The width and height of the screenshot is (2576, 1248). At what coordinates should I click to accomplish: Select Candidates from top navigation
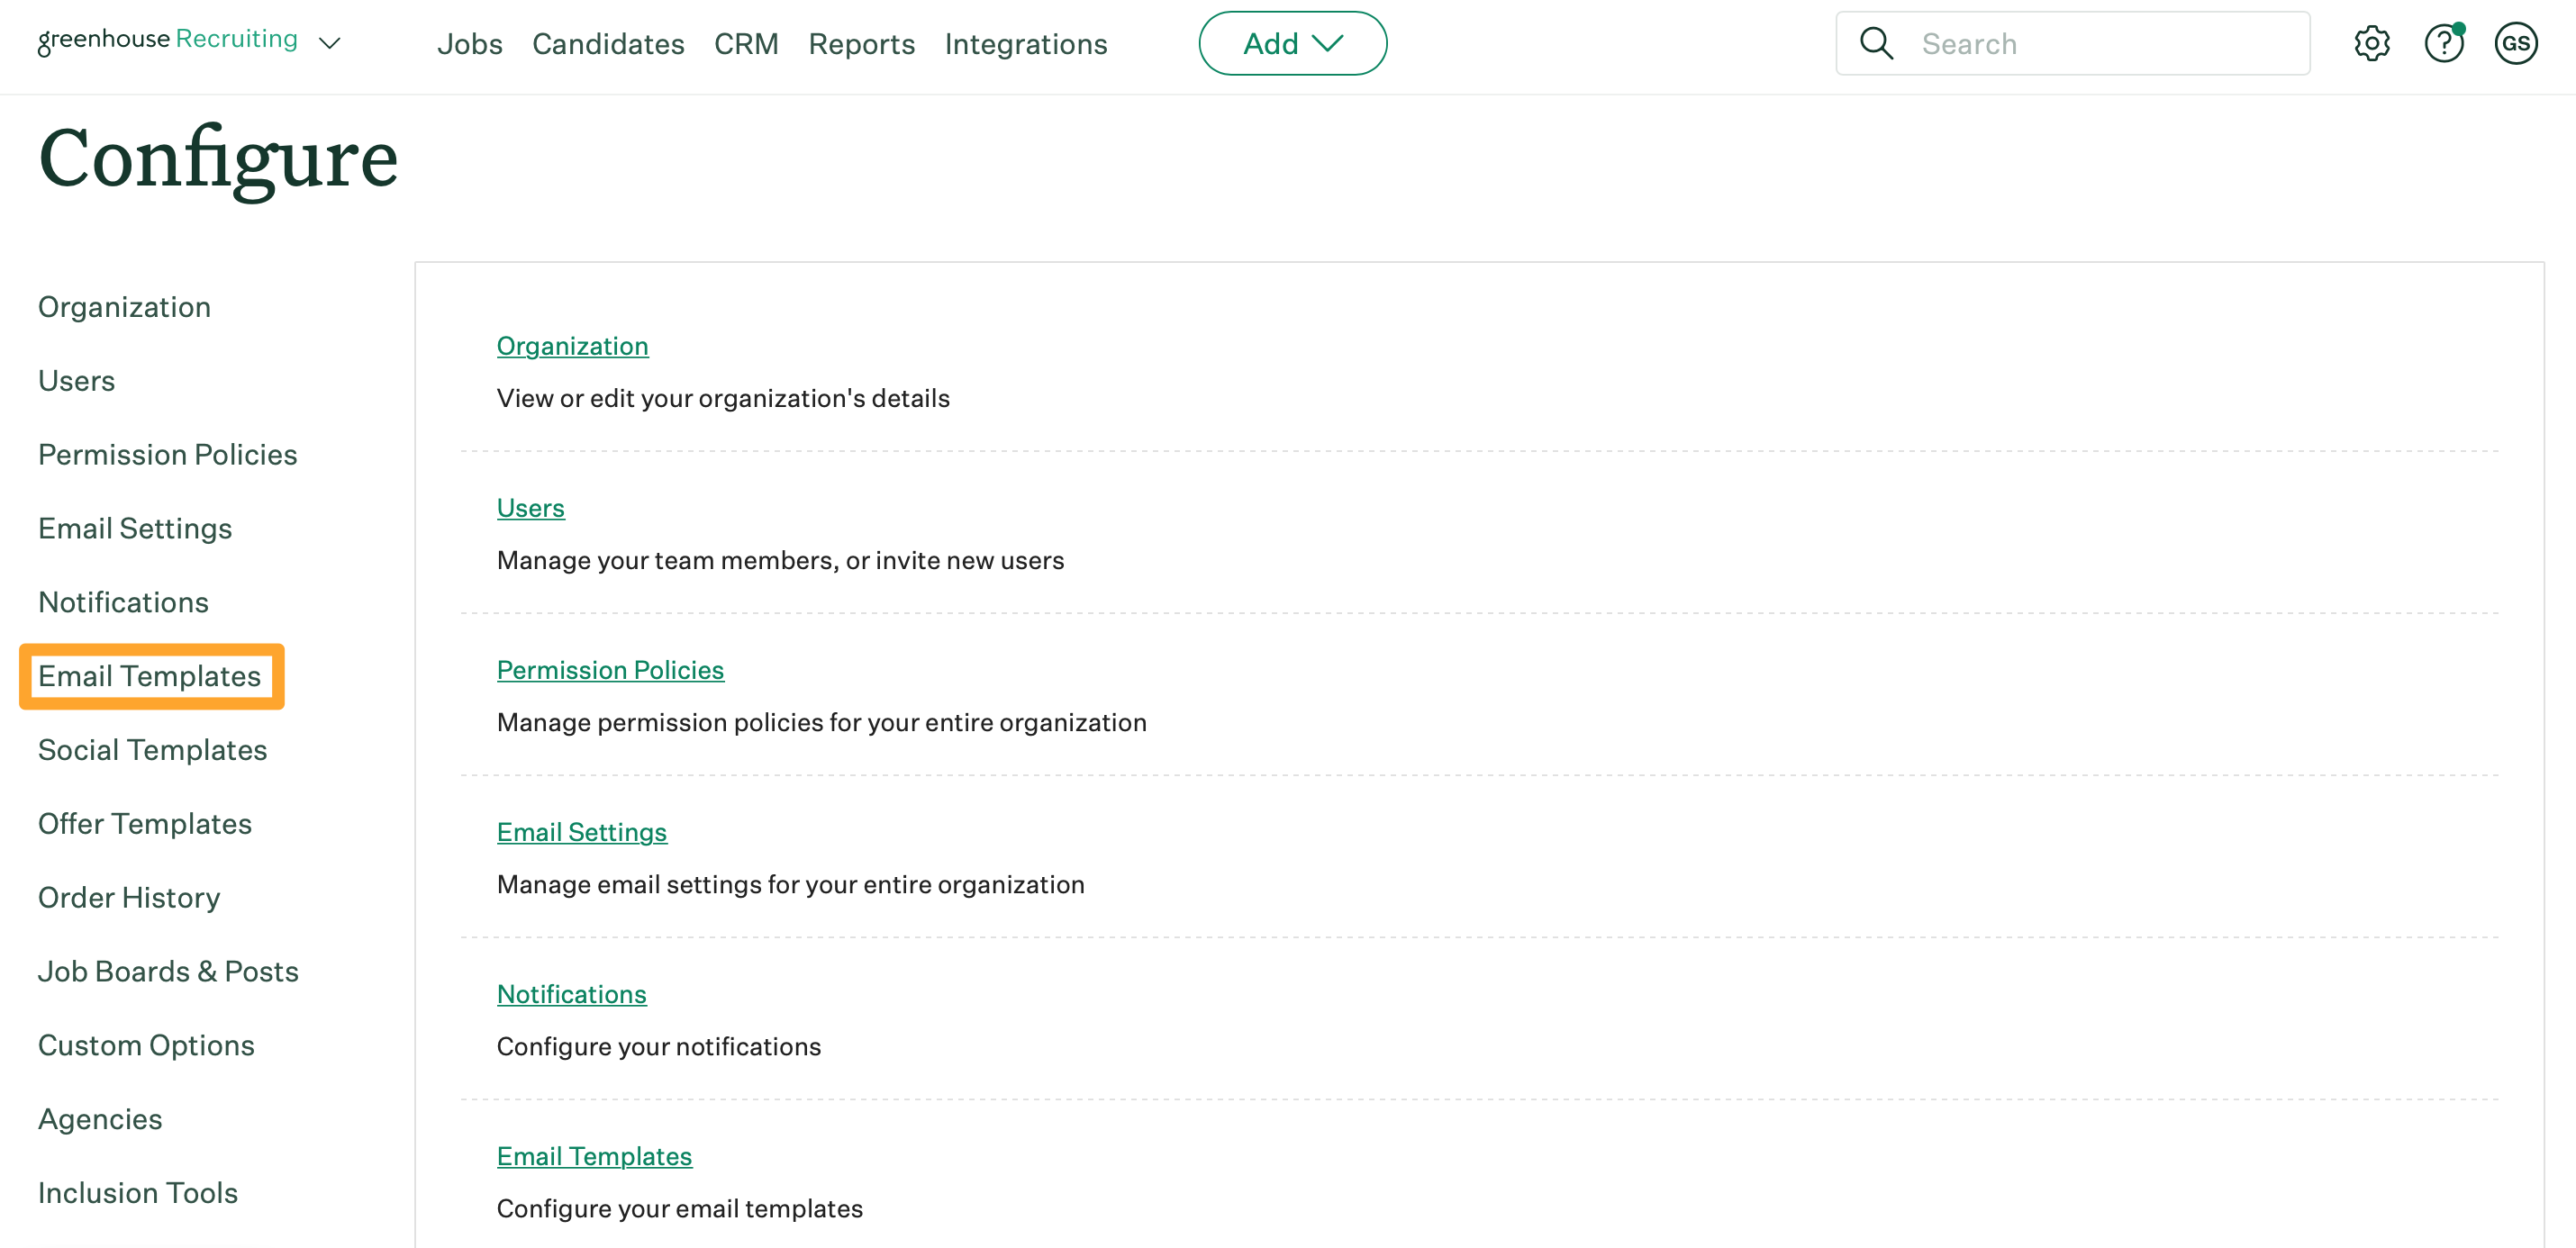(x=608, y=44)
